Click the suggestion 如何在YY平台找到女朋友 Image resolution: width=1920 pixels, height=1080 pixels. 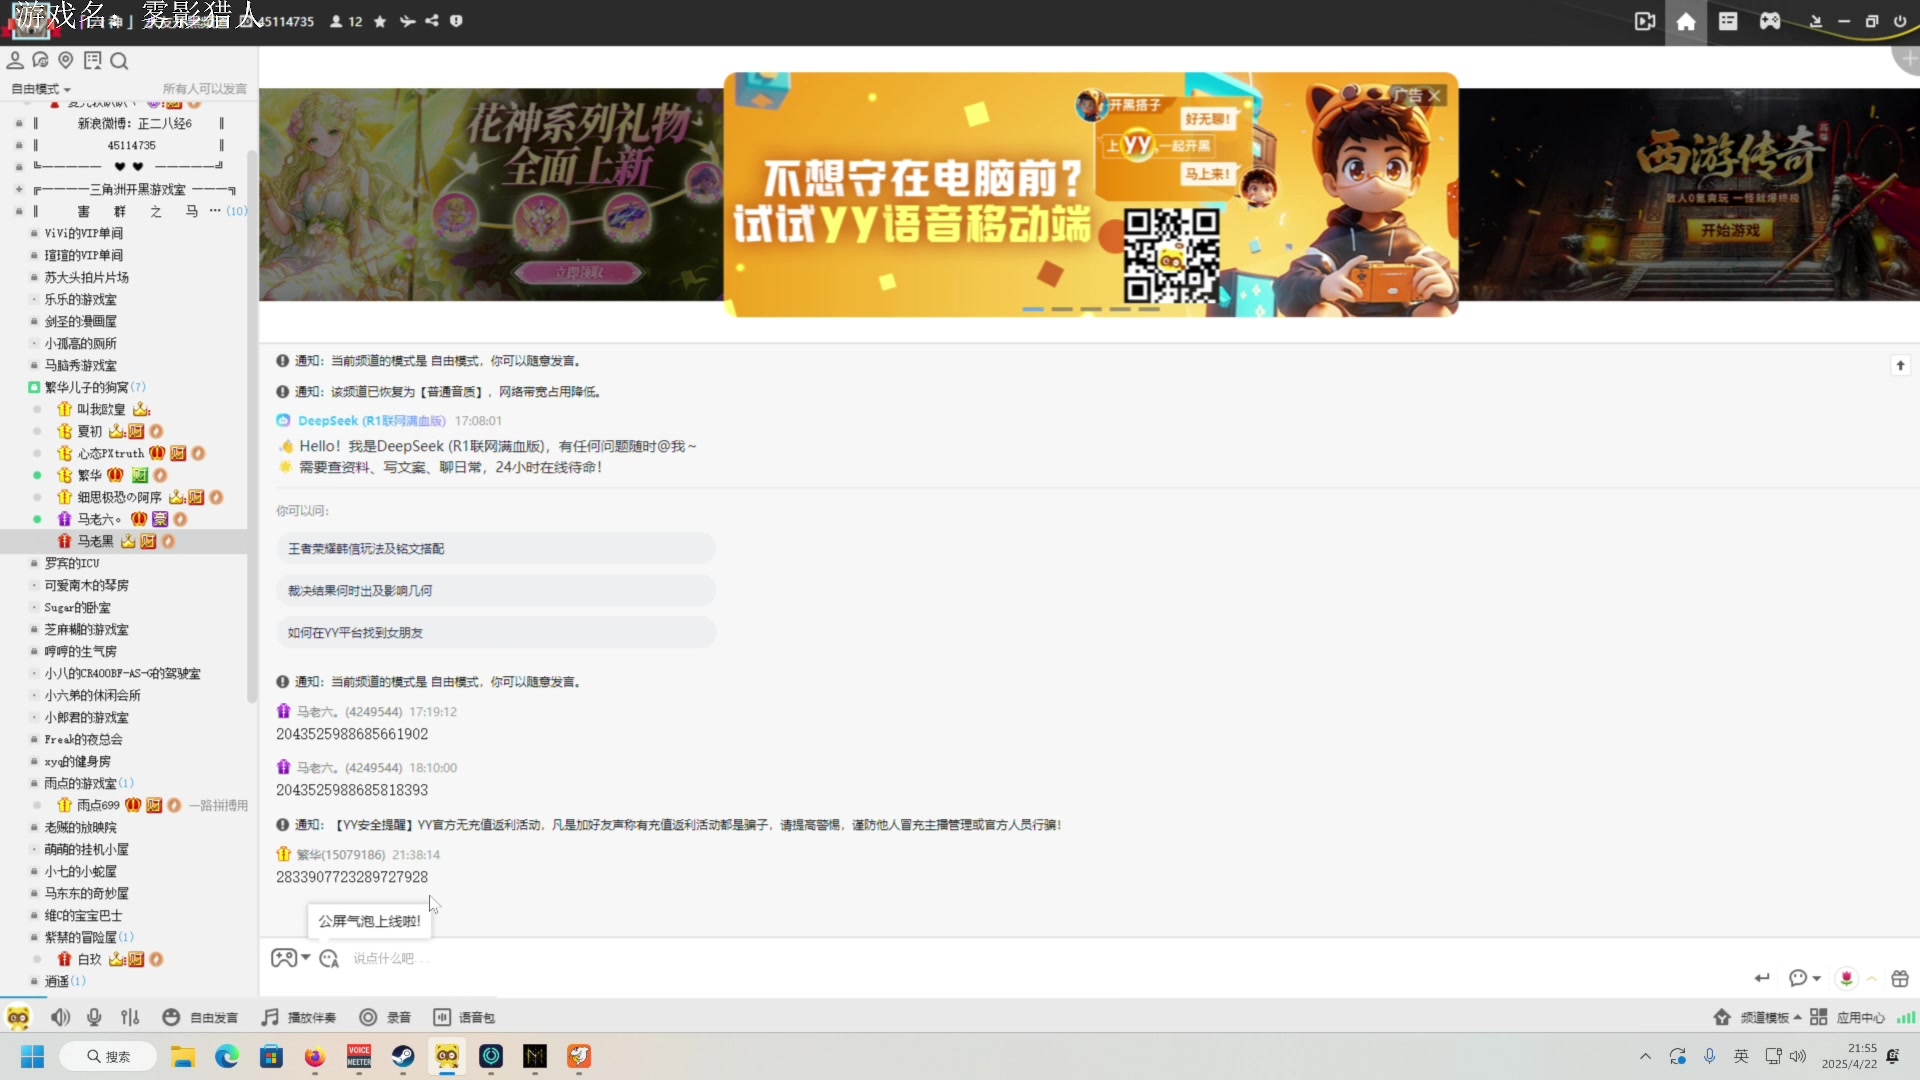pyautogui.click(x=355, y=633)
